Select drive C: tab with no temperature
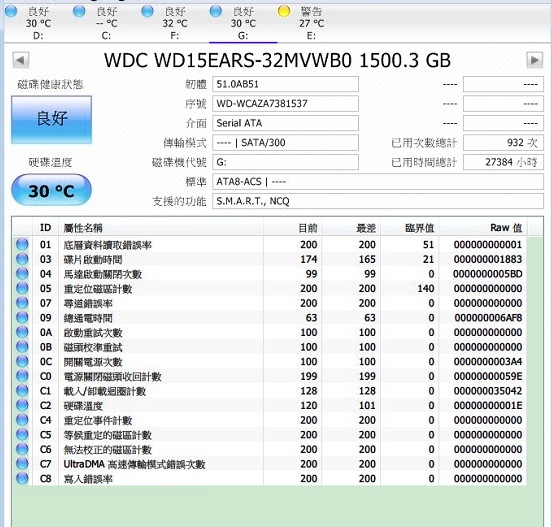Viewport: 552px width, 527px height. click(x=106, y=23)
